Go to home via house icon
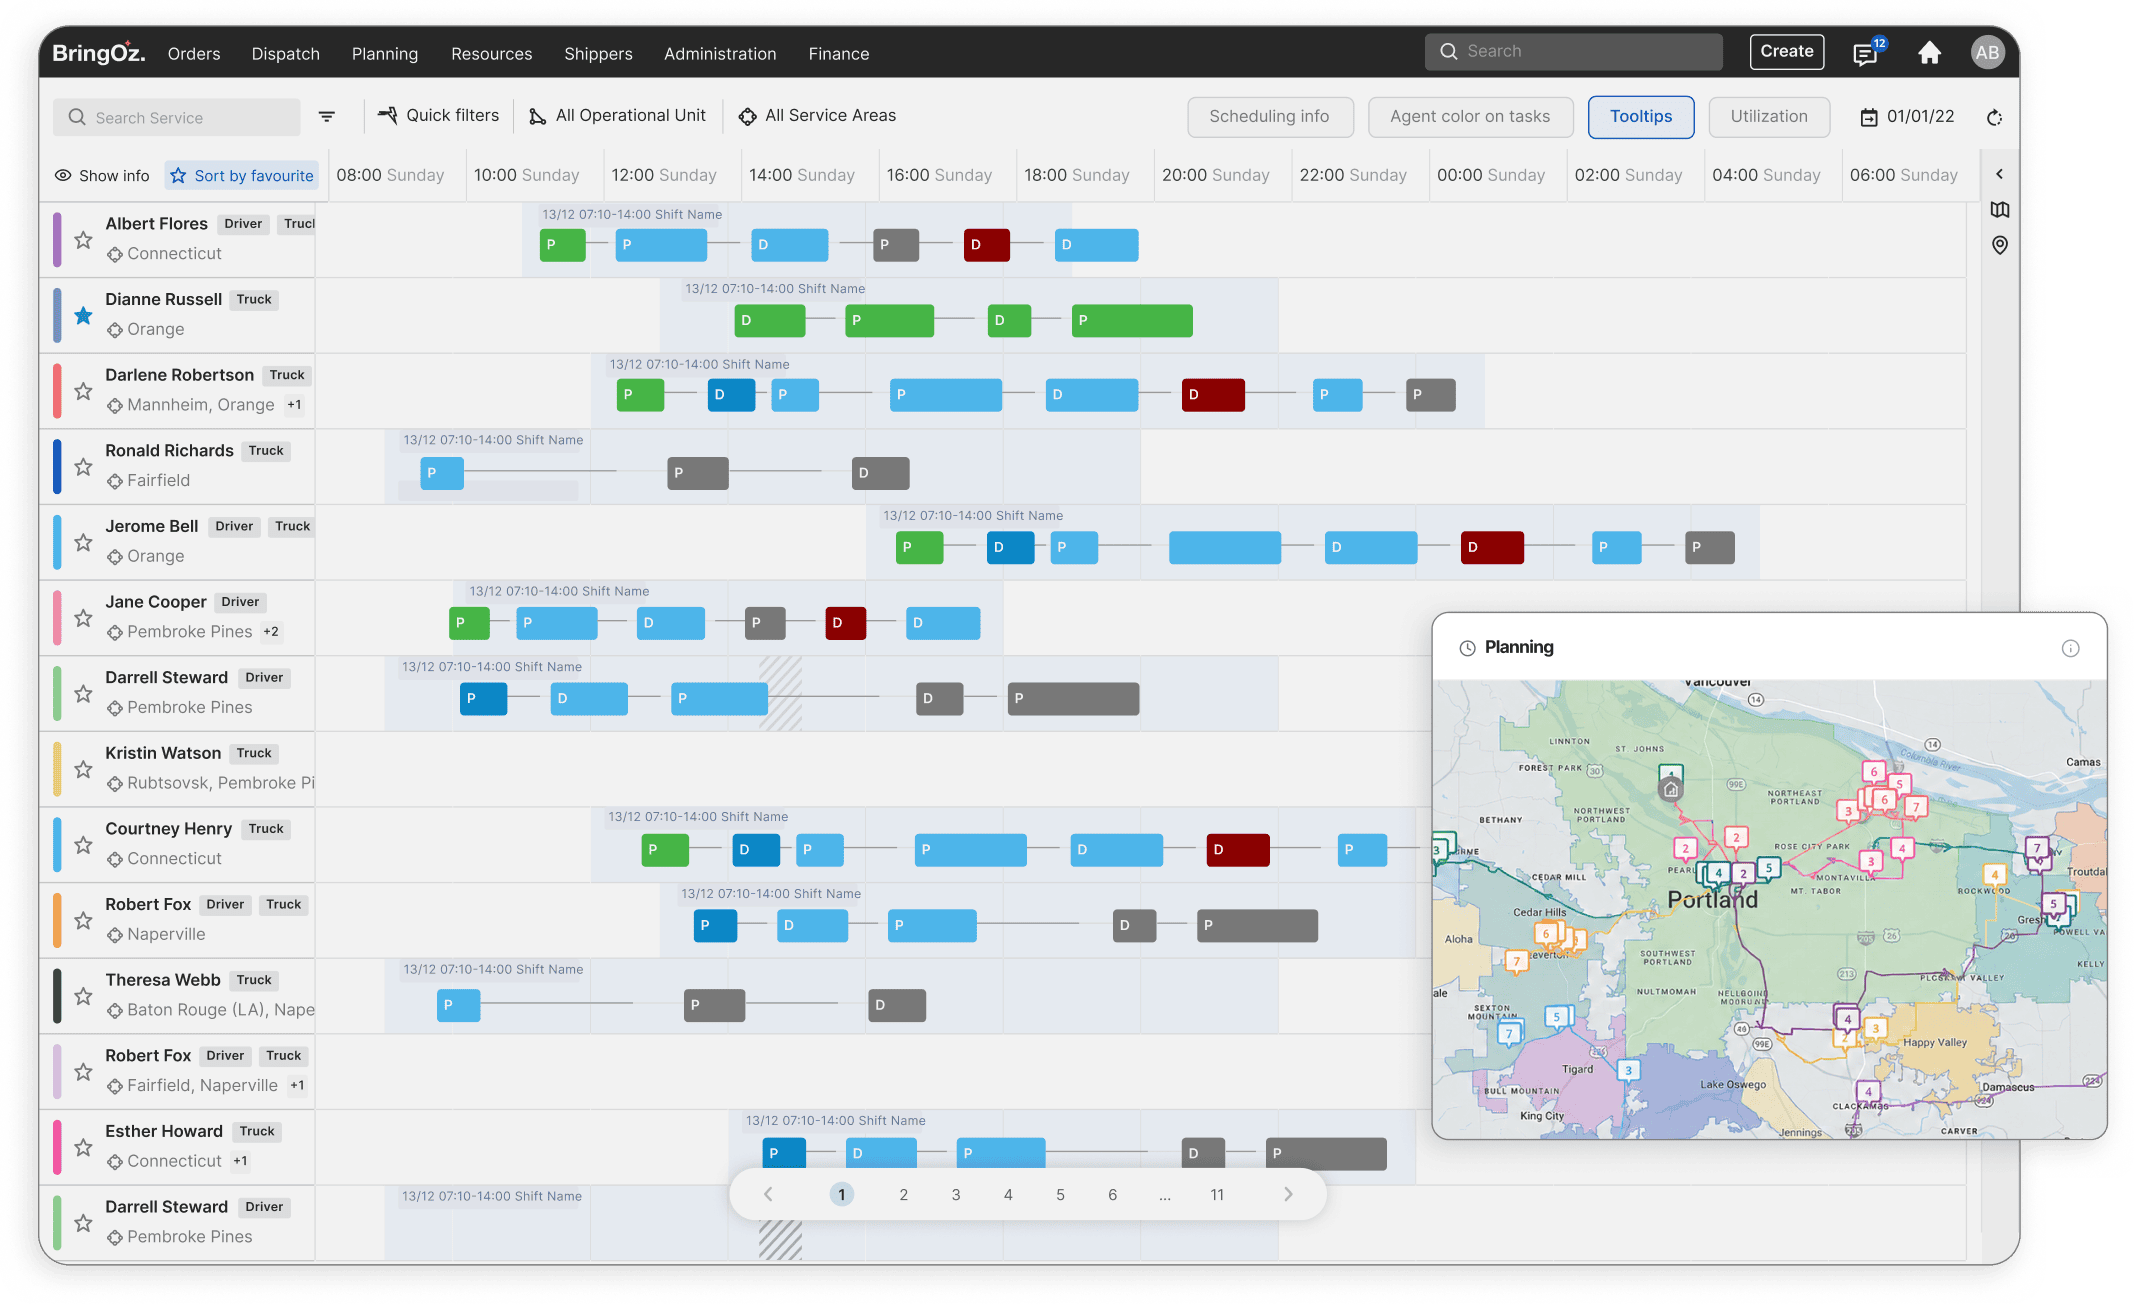Viewport: 2134px width, 1304px height. click(x=1929, y=53)
